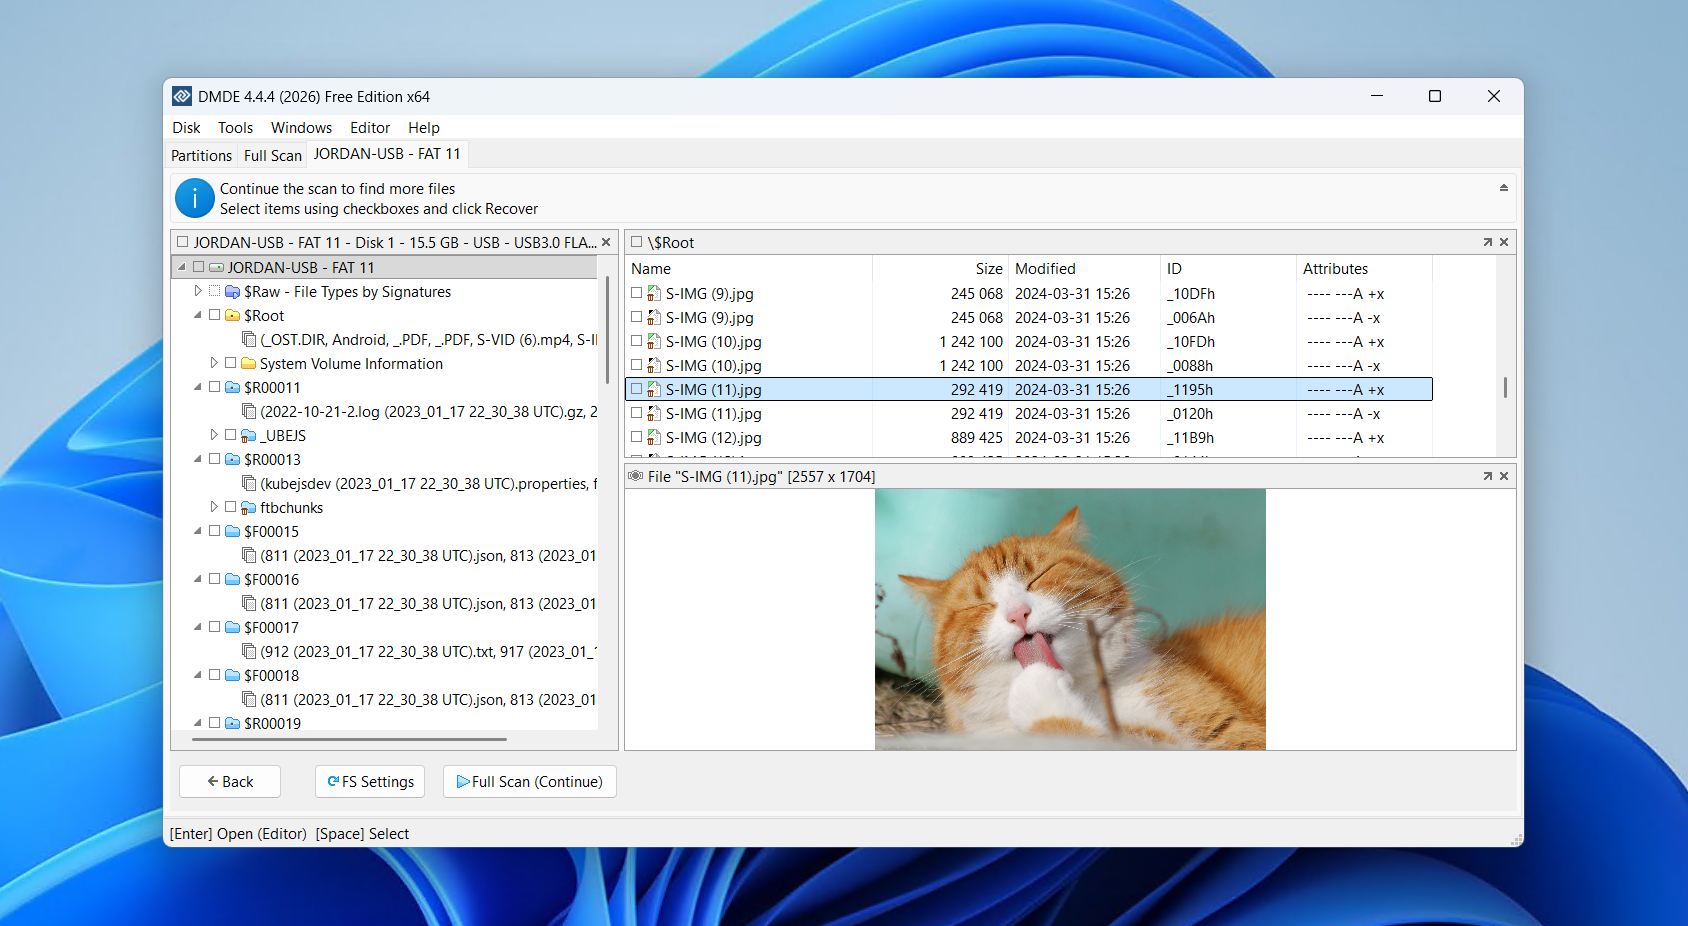Click the collapse chevron at the notification bar's right edge
This screenshot has height=926, width=1688.
click(x=1502, y=187)
